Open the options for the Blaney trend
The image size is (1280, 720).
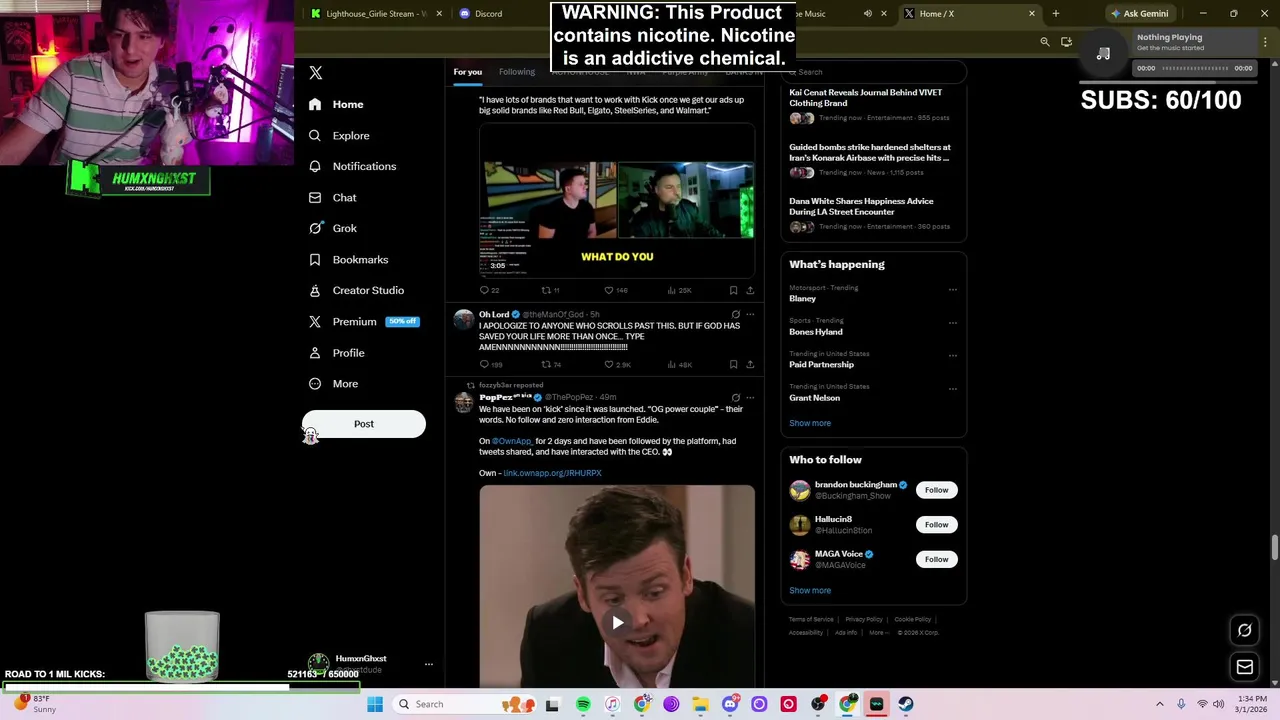[952, 290]
